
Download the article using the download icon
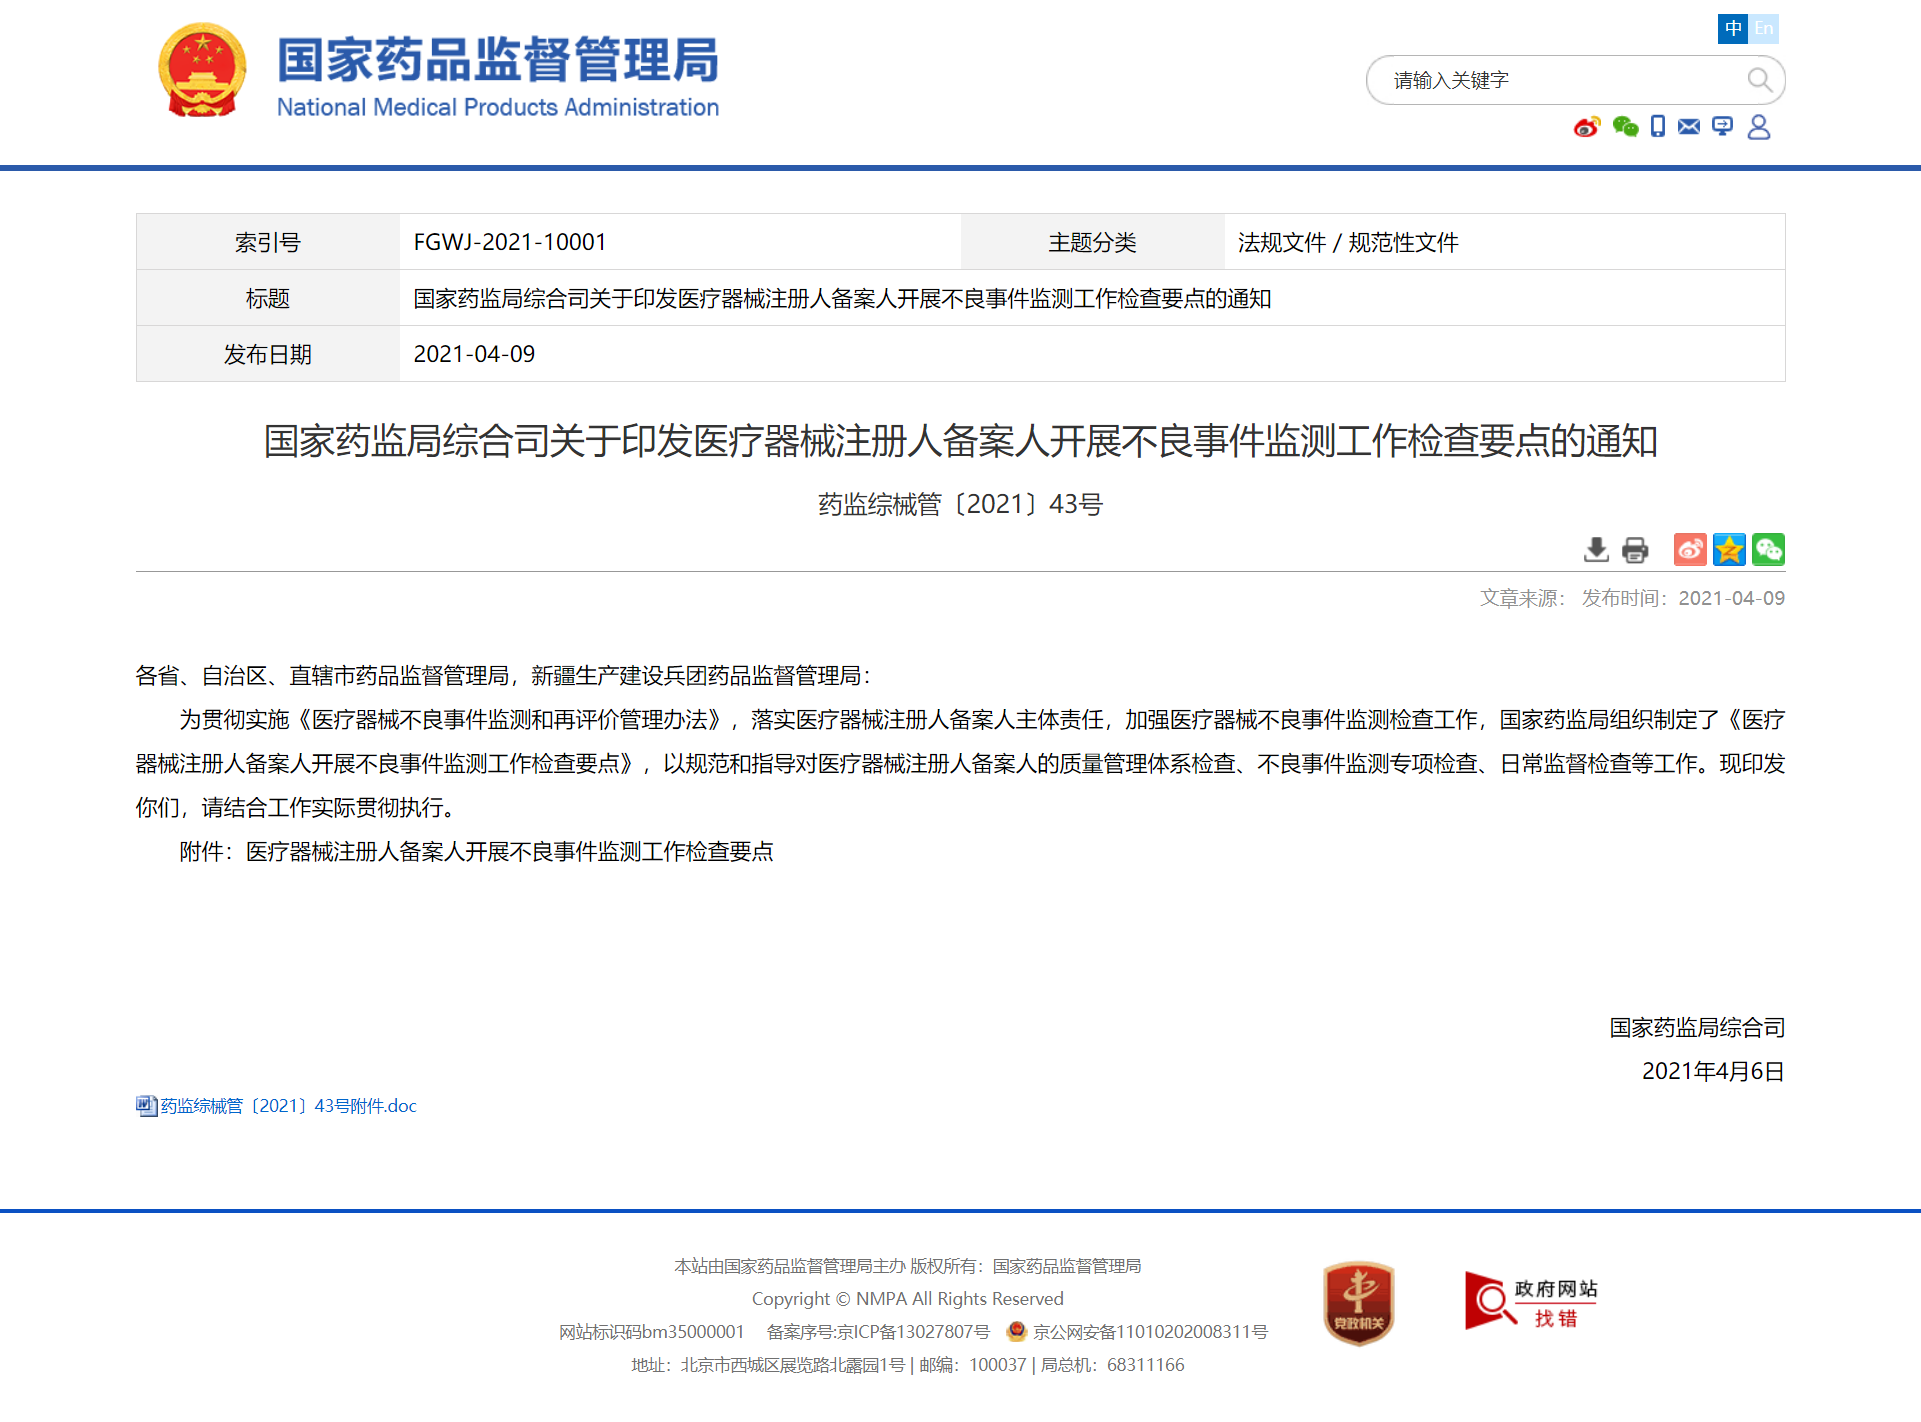click(x=1596, y=550)
